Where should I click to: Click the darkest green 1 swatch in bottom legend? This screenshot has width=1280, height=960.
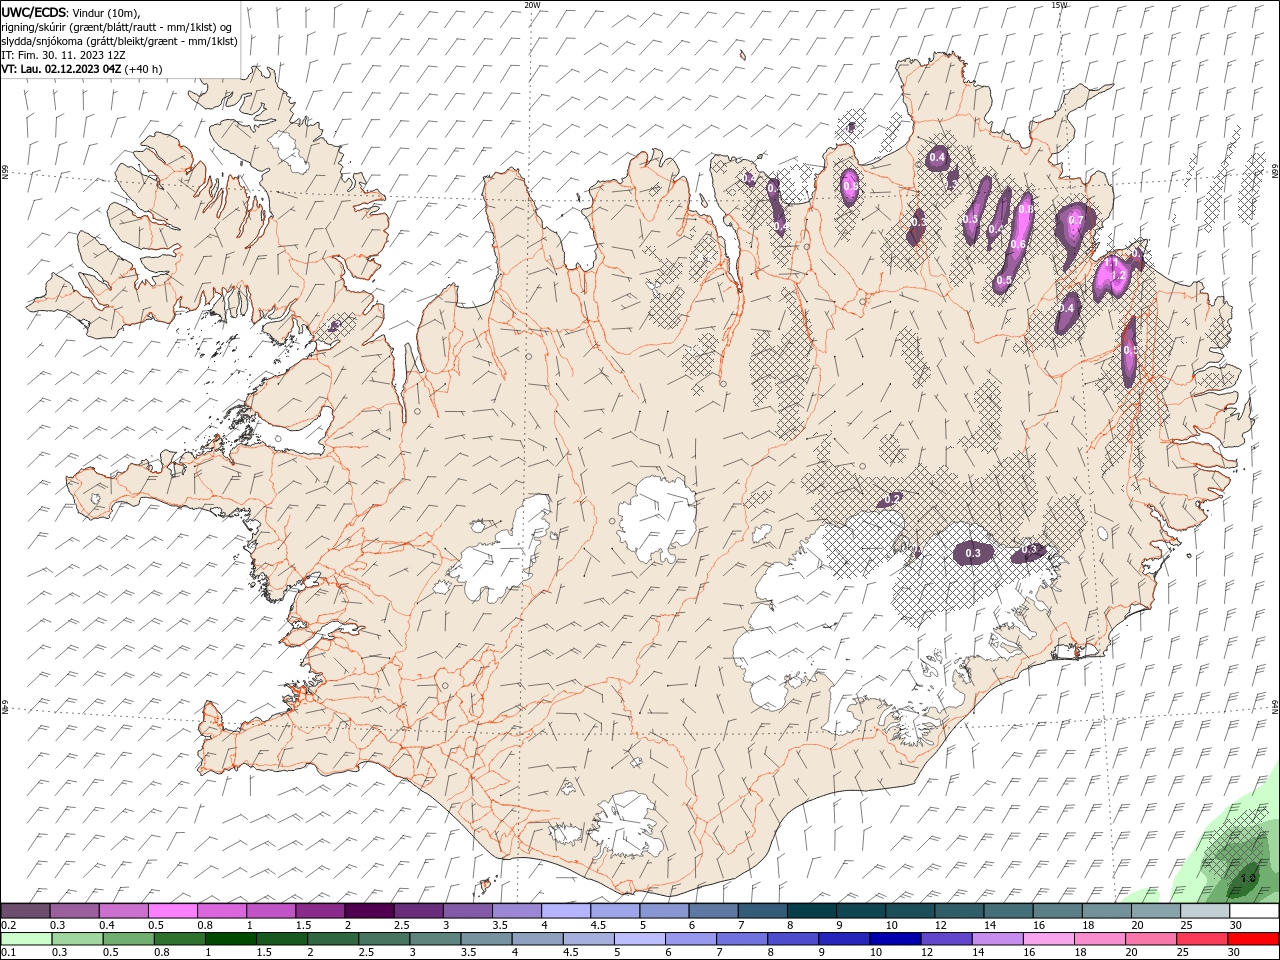tap(230, 939)
